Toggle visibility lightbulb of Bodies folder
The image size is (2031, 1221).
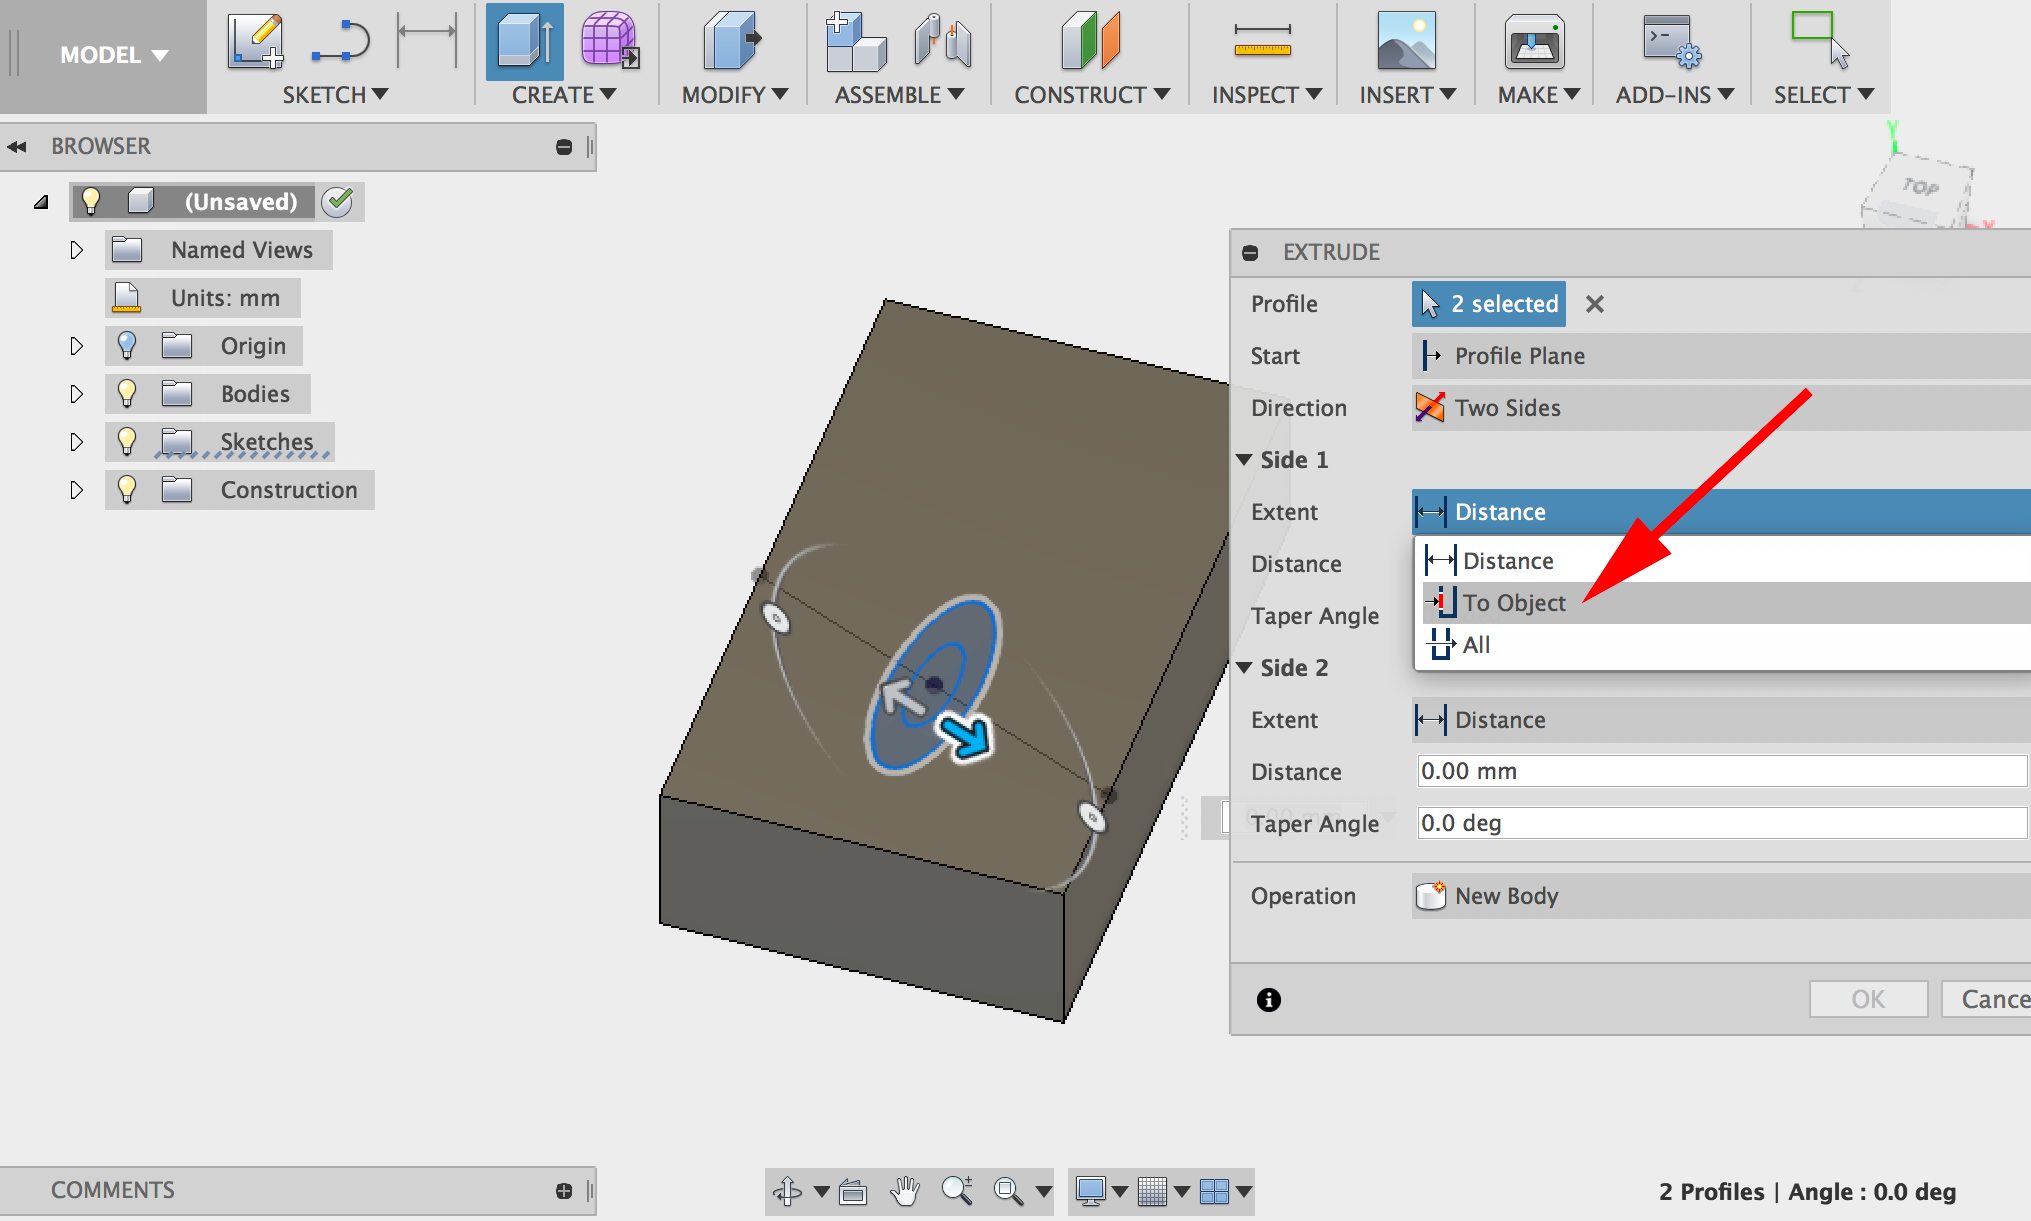click(127, 393)
